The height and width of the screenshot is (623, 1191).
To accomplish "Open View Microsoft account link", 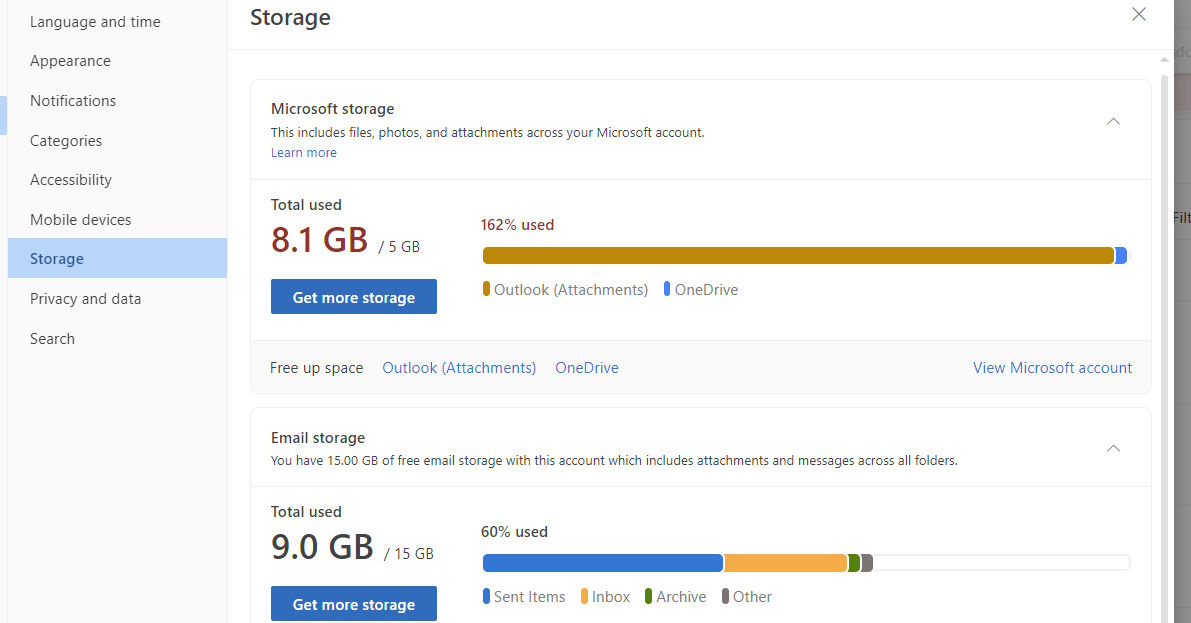I will point(1052,368).
